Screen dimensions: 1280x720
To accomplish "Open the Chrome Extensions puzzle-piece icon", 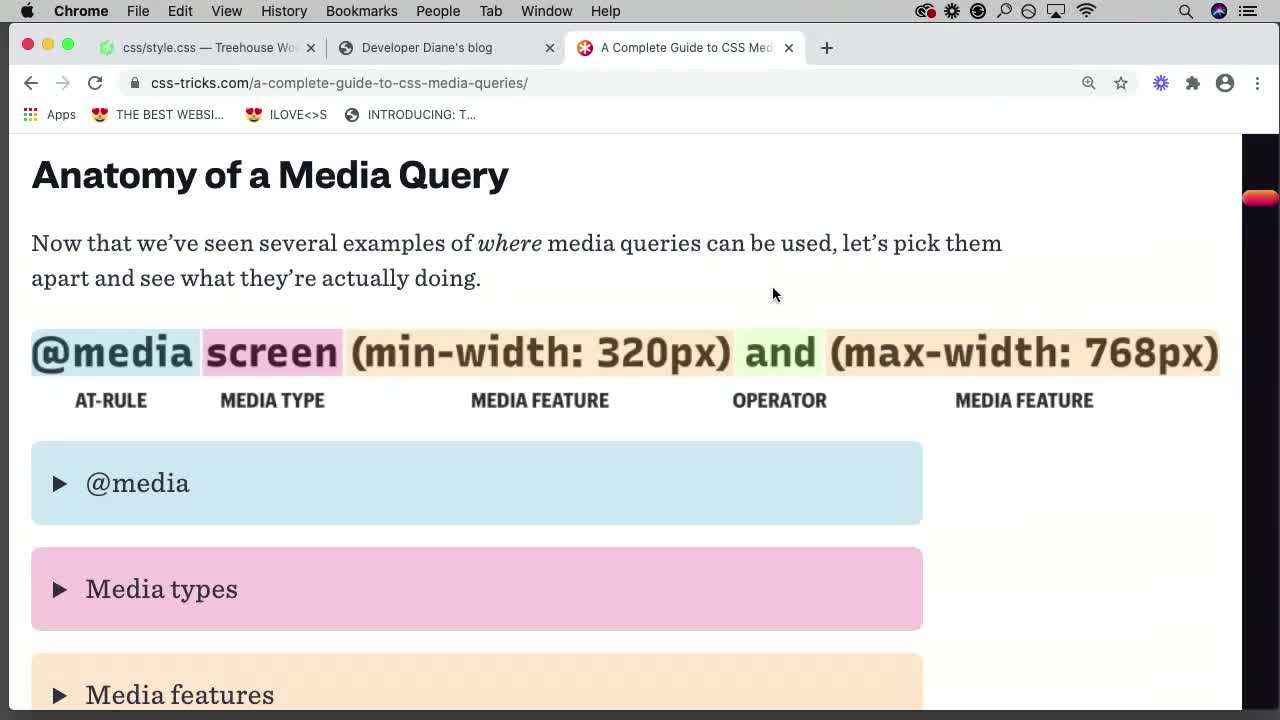I will point(1192,83).
